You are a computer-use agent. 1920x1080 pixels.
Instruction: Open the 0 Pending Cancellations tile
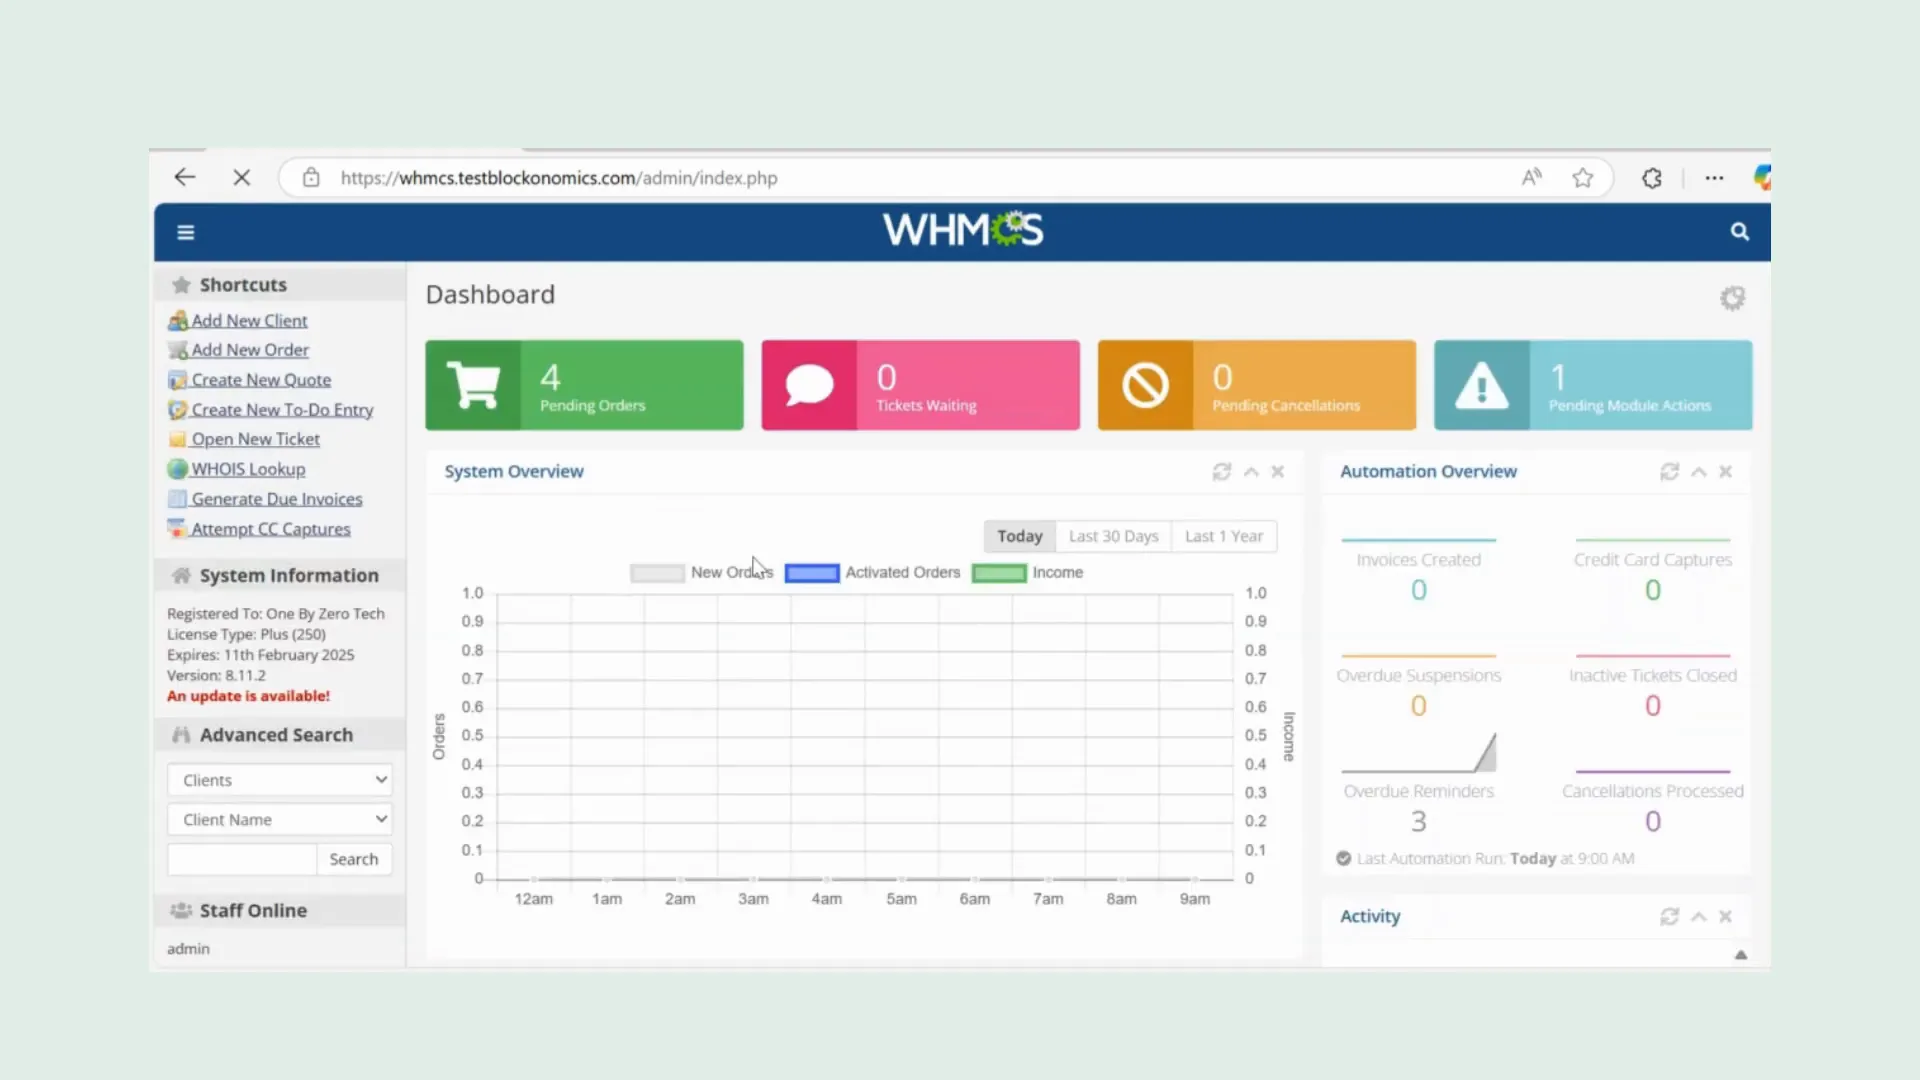tap(1256, 385)
